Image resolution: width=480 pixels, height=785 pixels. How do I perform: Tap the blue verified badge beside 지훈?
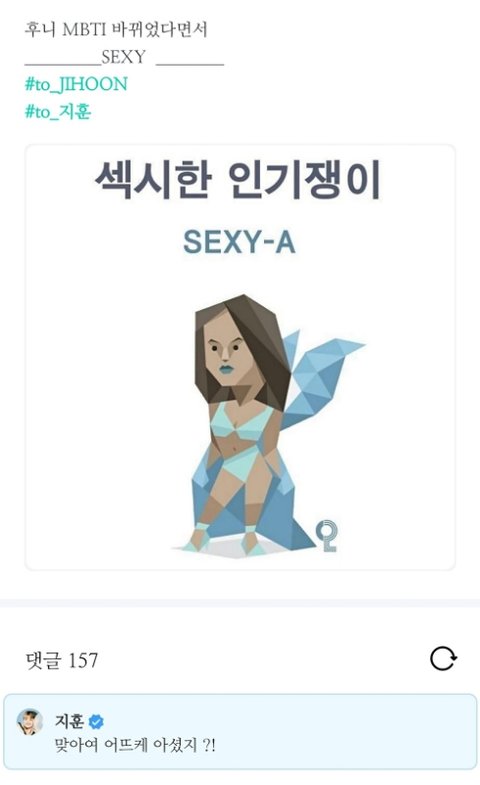tap(96, 721)
